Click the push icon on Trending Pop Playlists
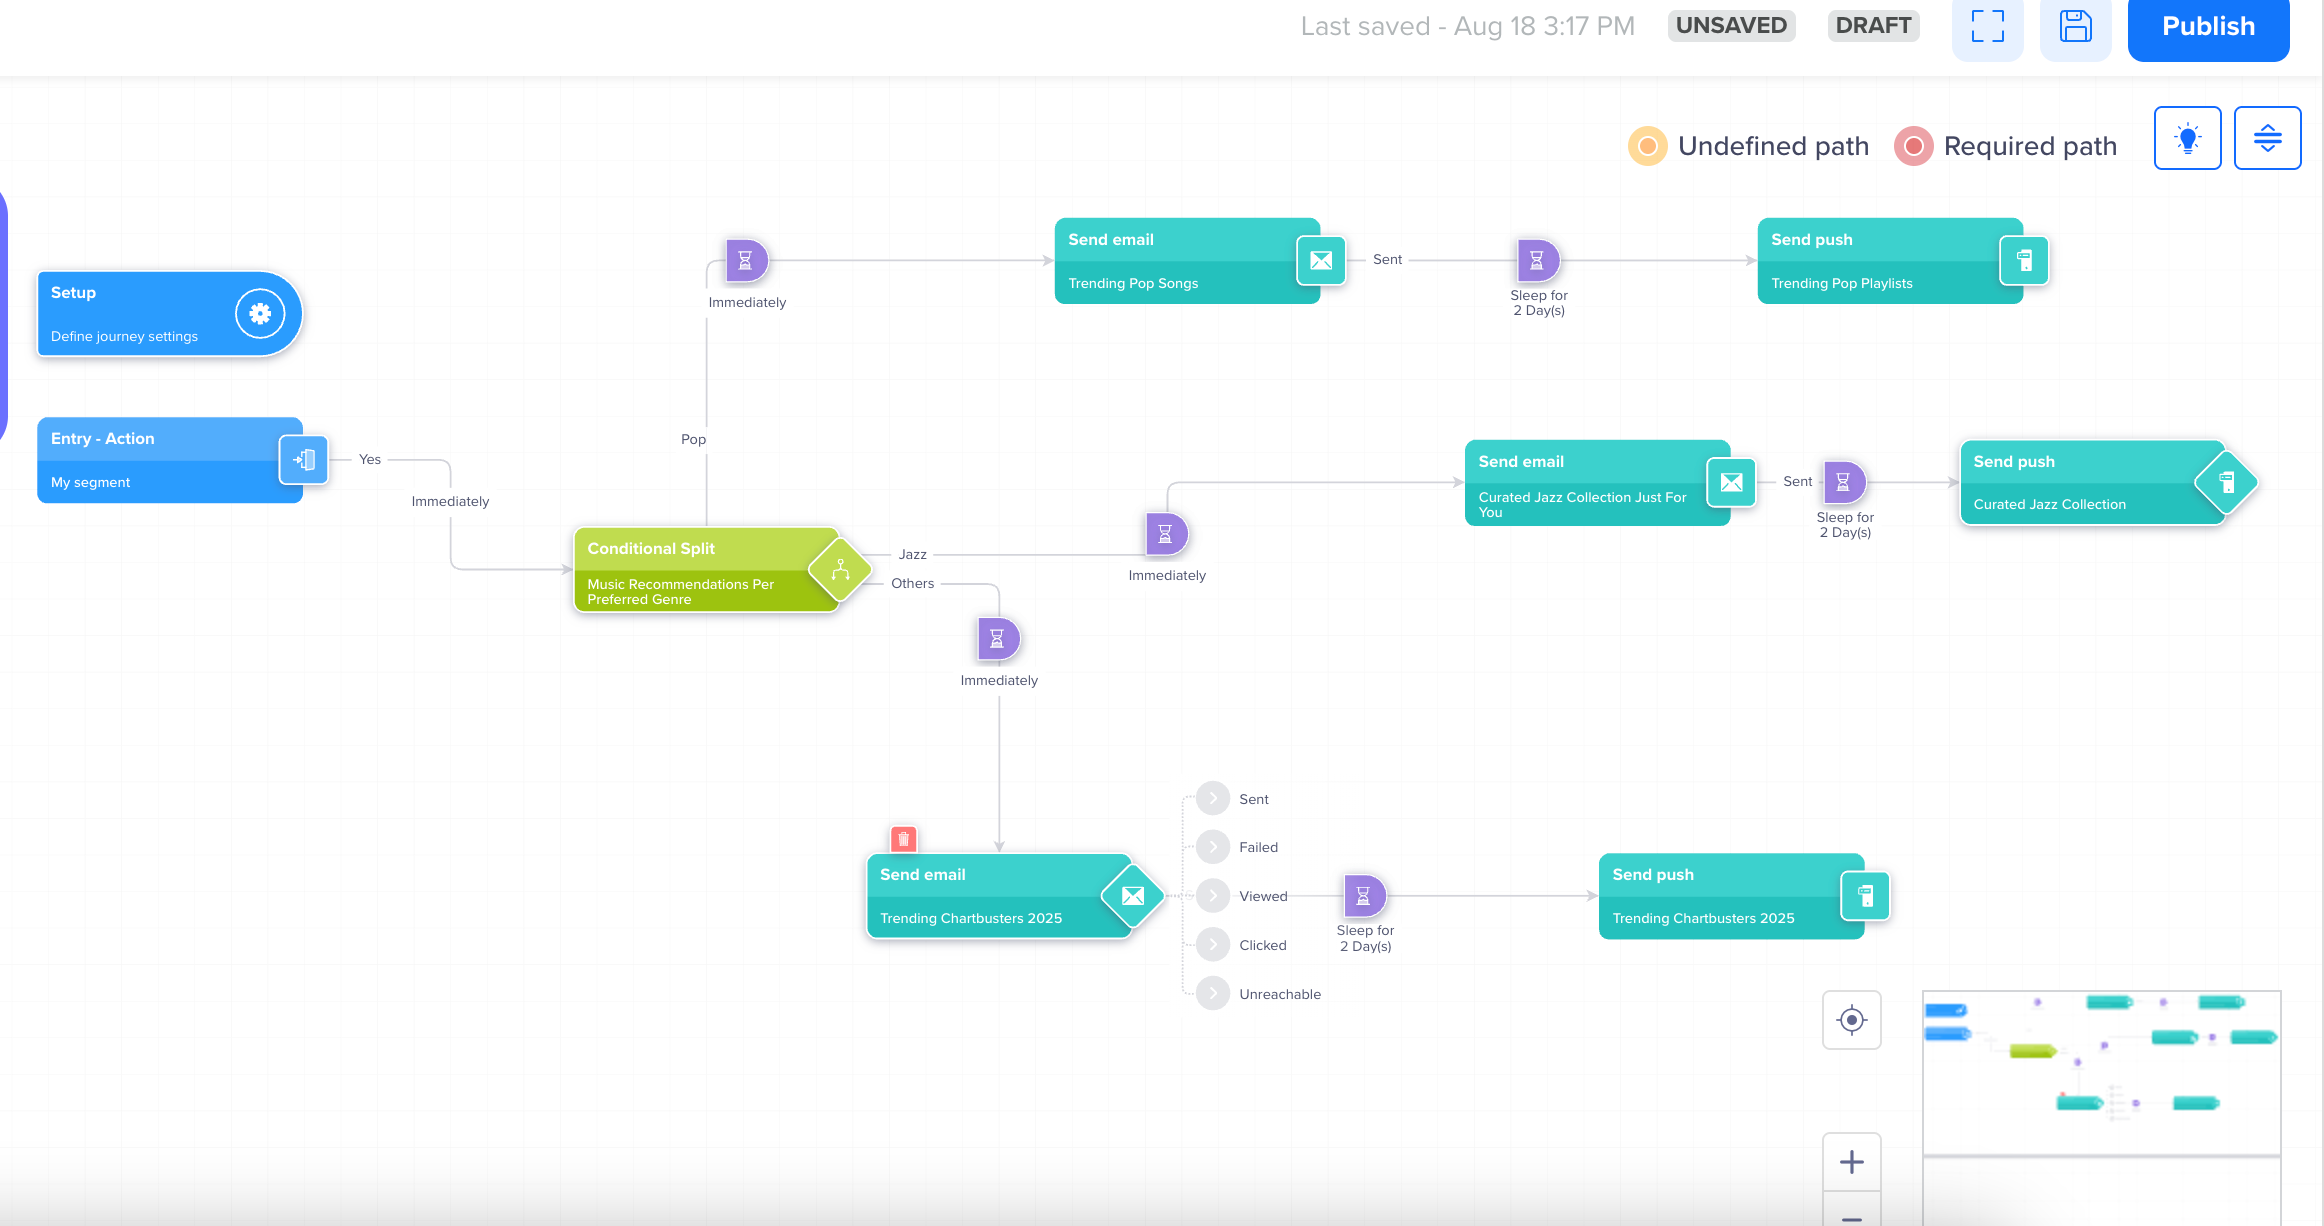Image resolution: width=2324 pixels, height=1226 pixels. click(2025, 261)
